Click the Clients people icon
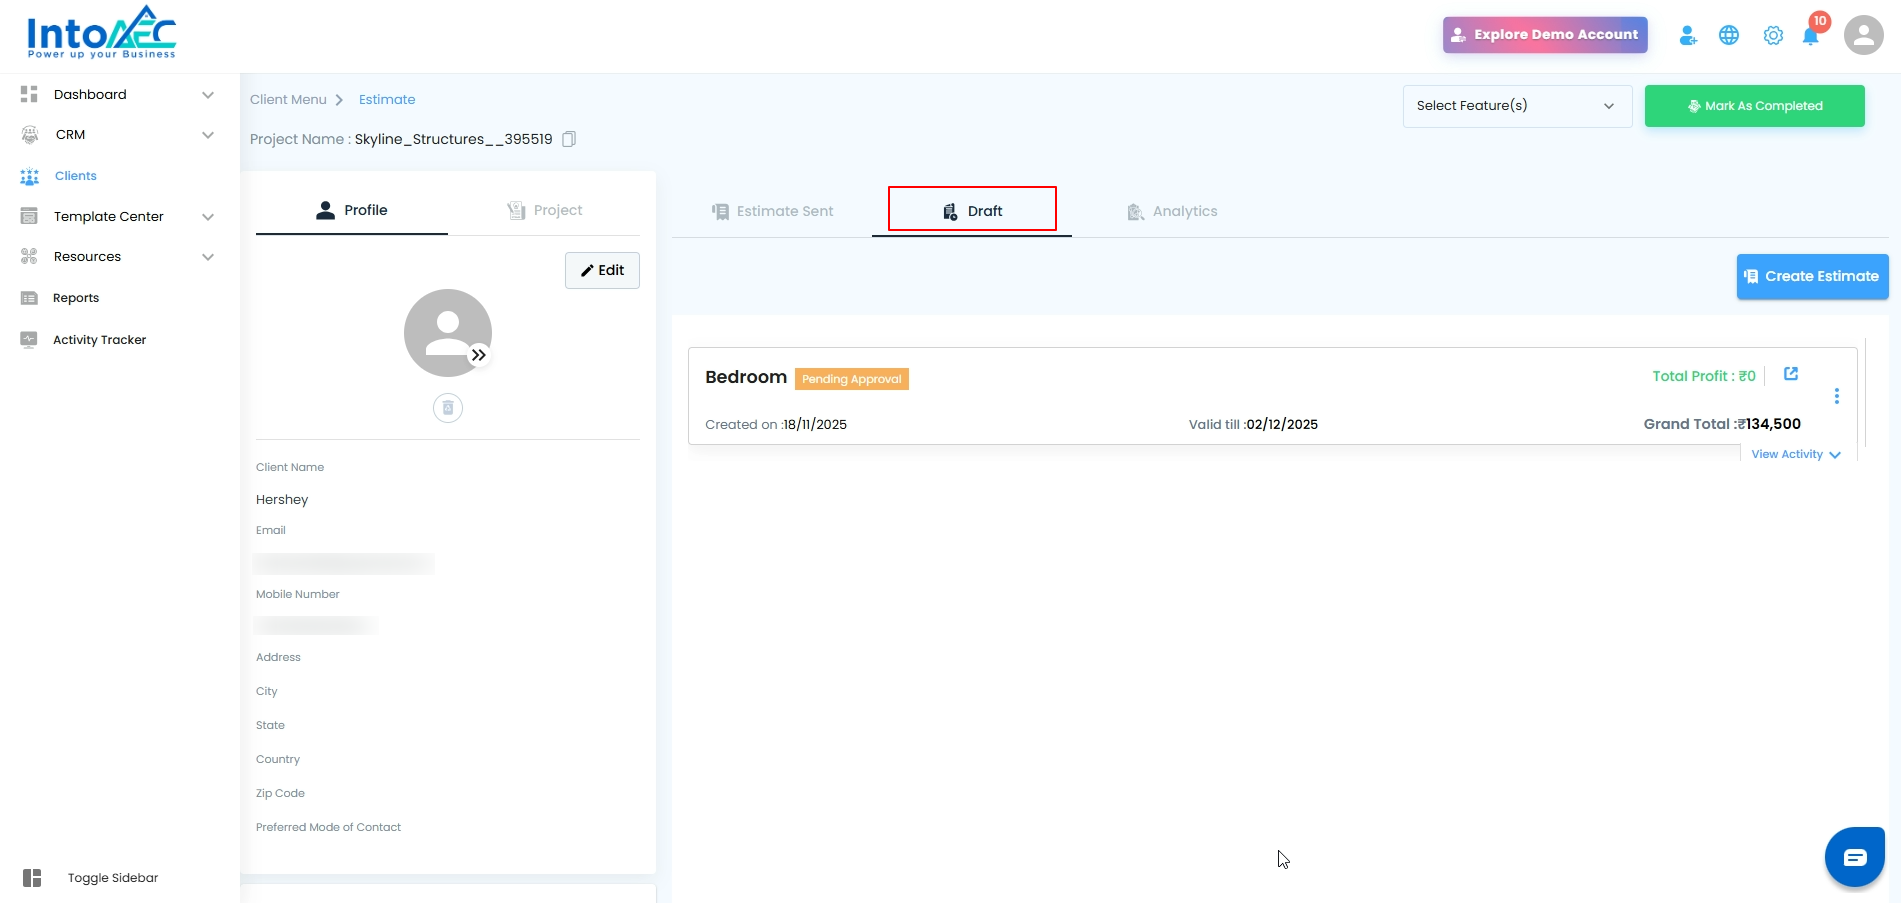 [30, 176]
